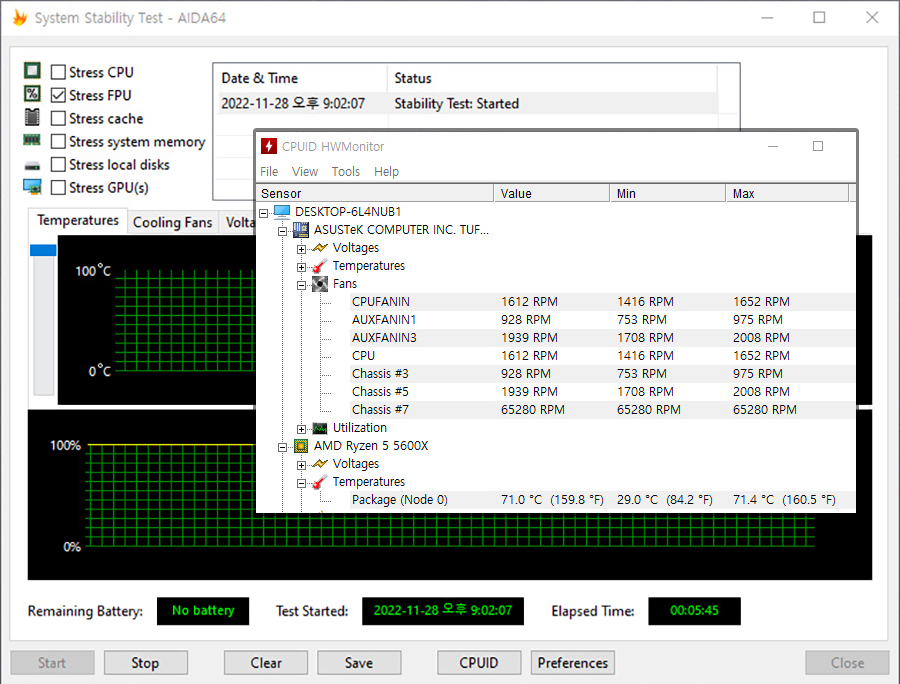Click the thermometer icon under AMD Ryzen node
900x684 pixels.
(x=320, y=482)
